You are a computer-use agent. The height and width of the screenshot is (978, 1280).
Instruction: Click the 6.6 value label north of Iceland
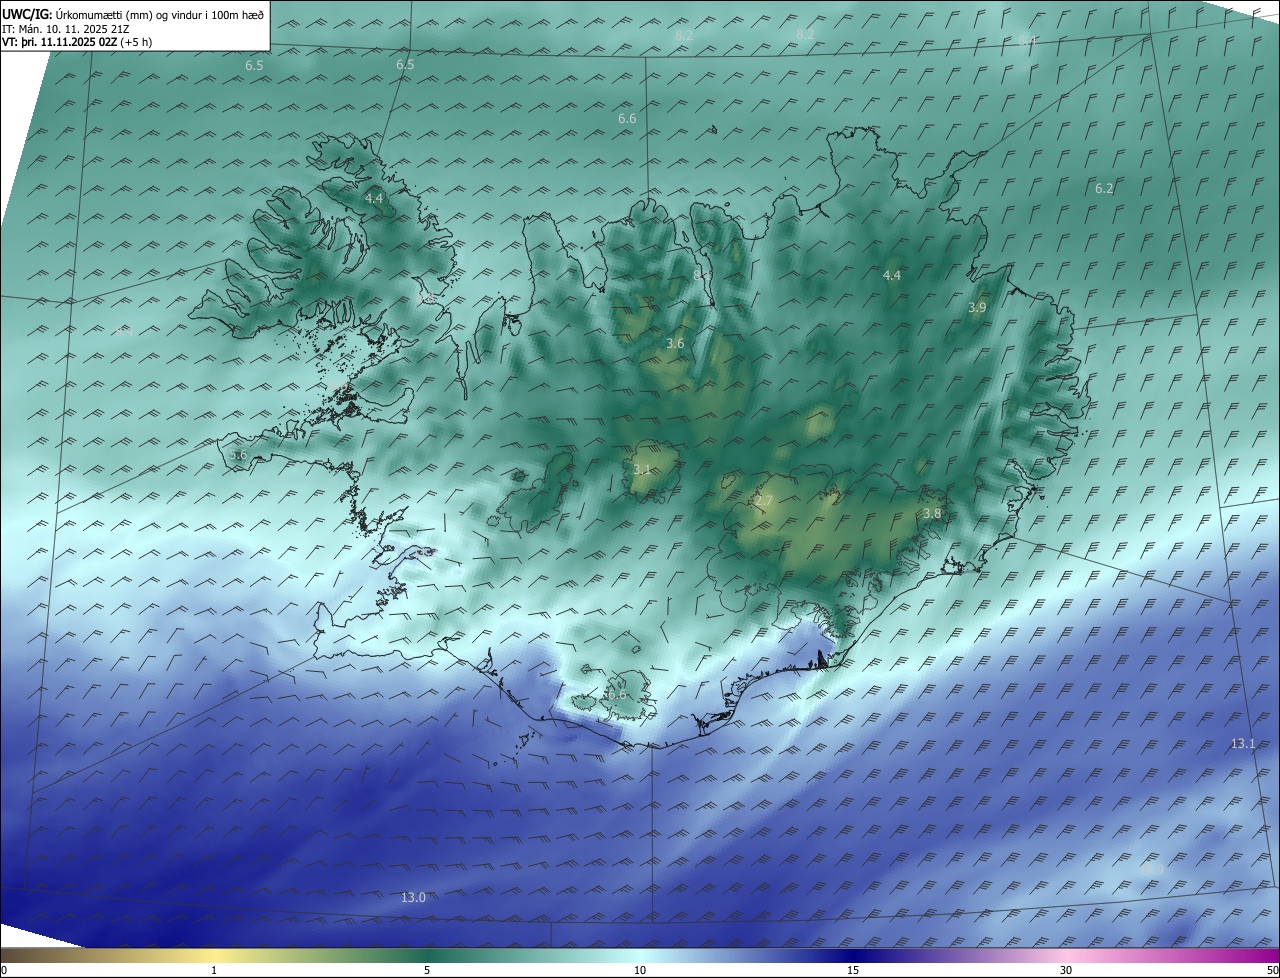pos(627,119)
